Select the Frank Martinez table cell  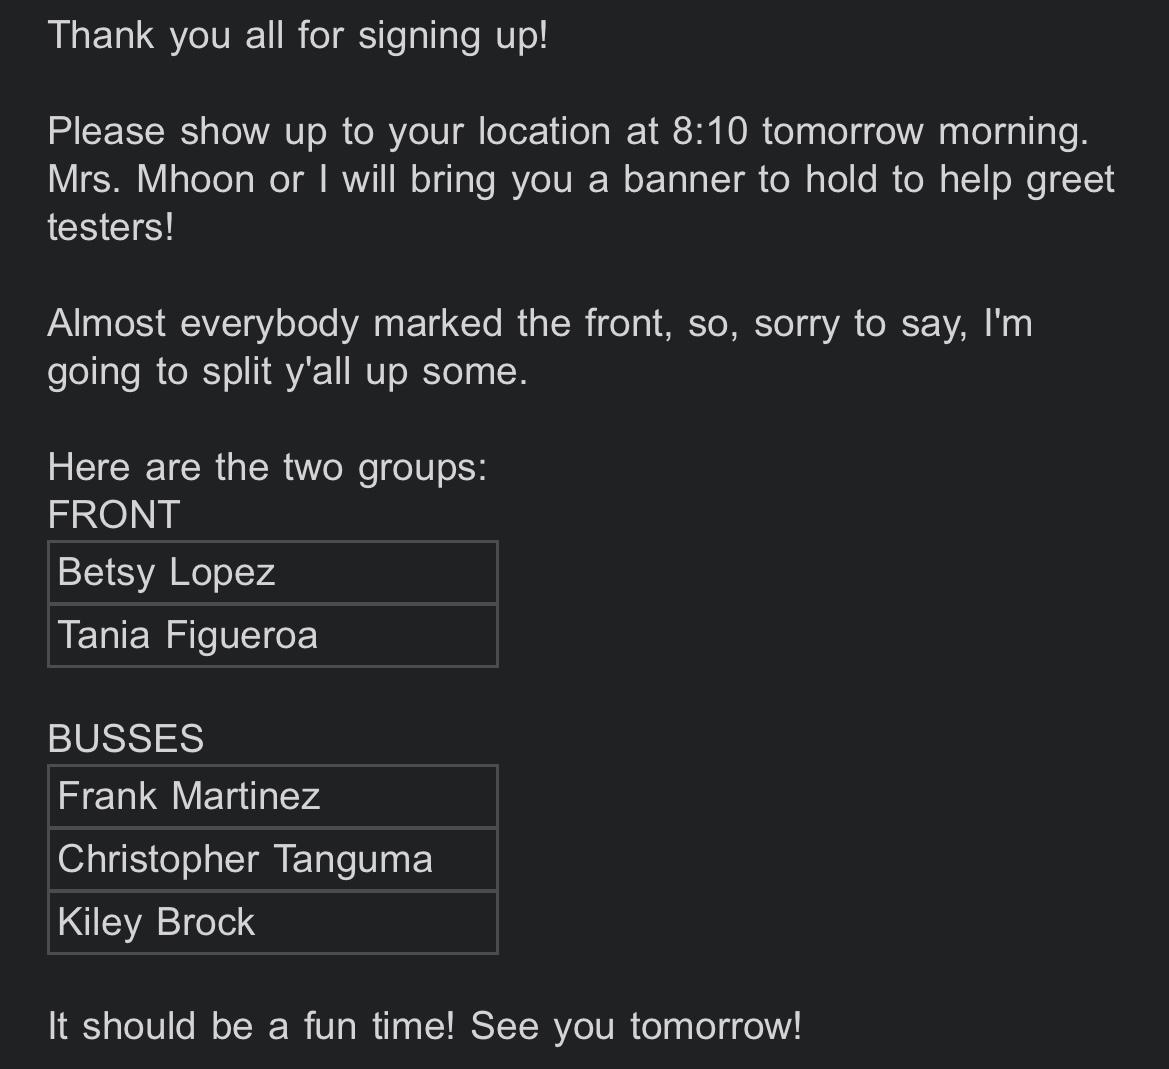(x=272, y=797)
